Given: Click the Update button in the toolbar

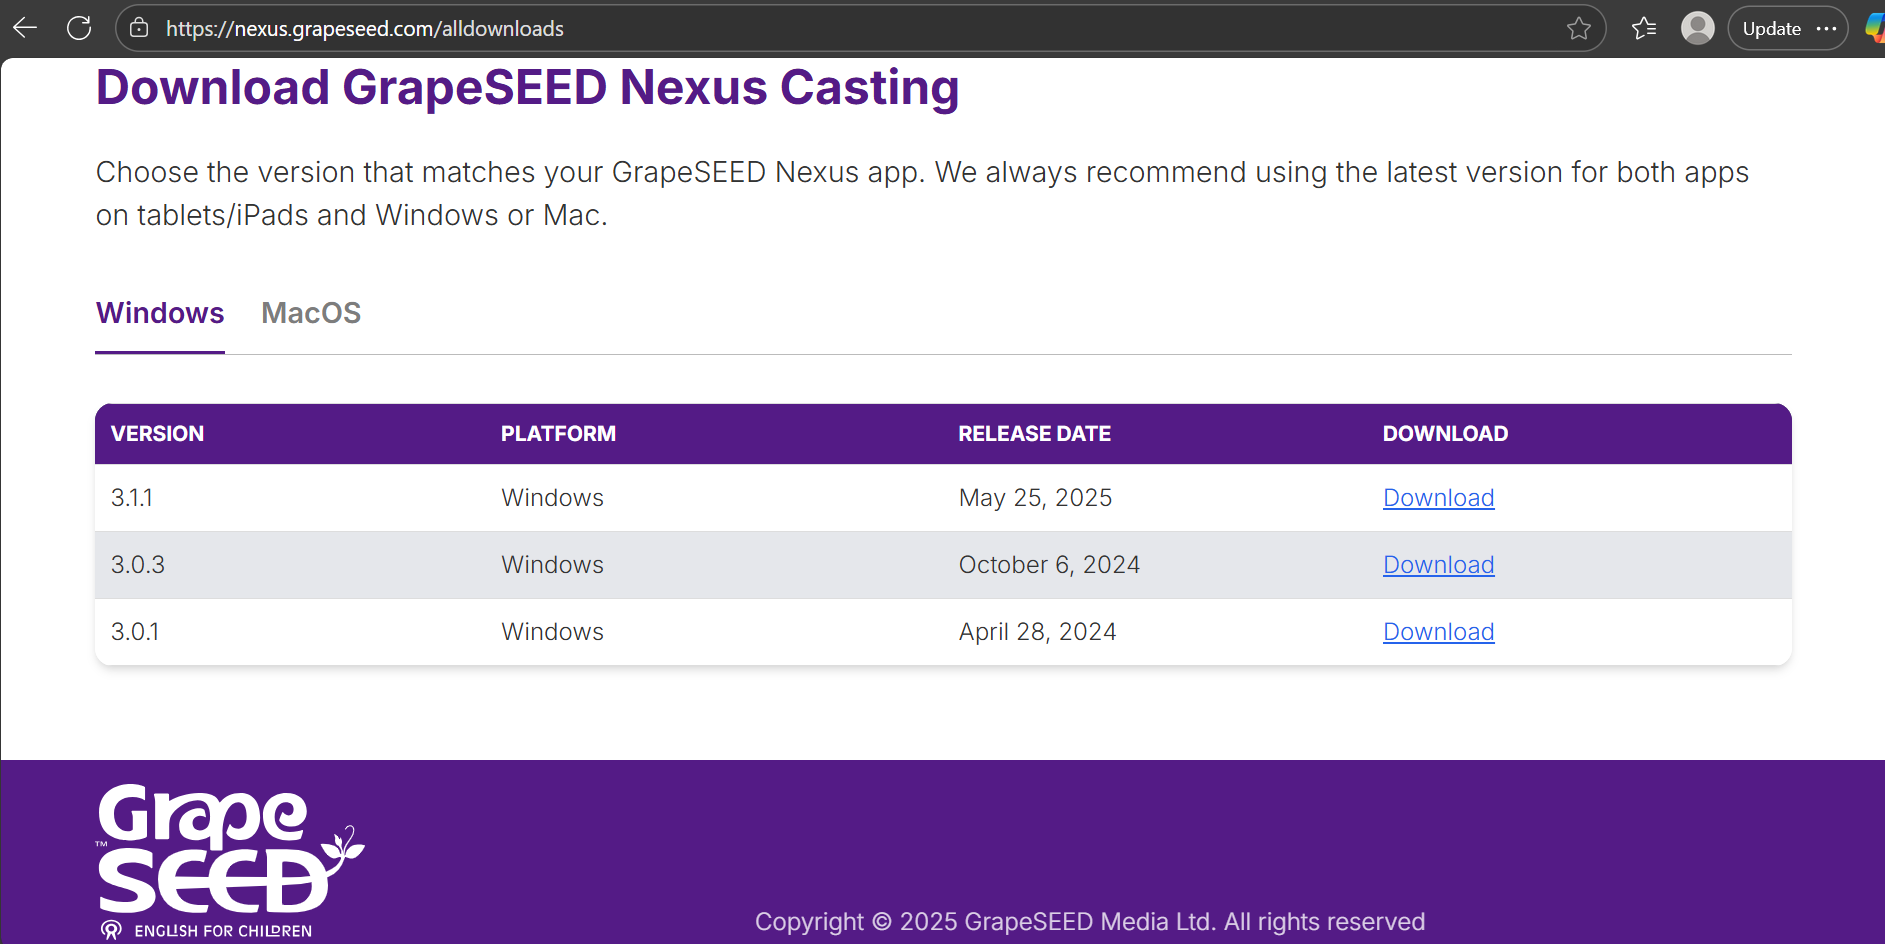Looking at the screenshot, I should pyautogui.click(x=1771, y=28).
